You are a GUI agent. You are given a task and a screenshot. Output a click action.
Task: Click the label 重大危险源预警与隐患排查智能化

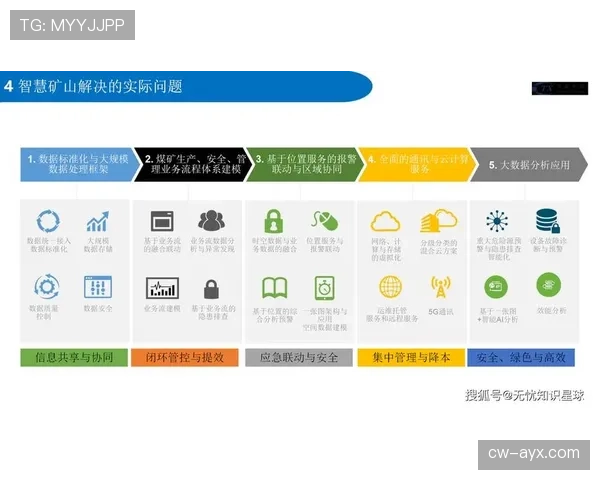coord(499,249)
